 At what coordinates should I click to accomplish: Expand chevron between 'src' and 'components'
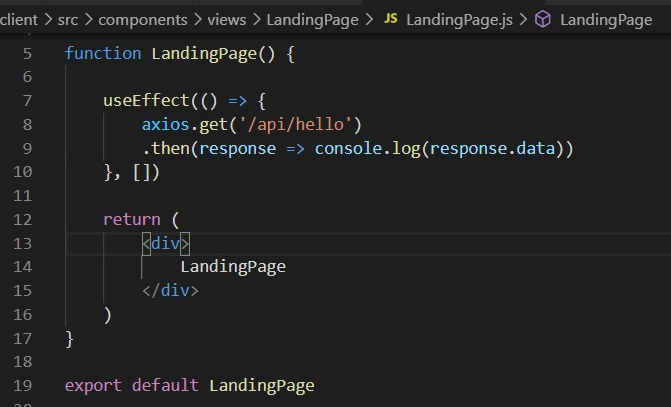[88, 20]
